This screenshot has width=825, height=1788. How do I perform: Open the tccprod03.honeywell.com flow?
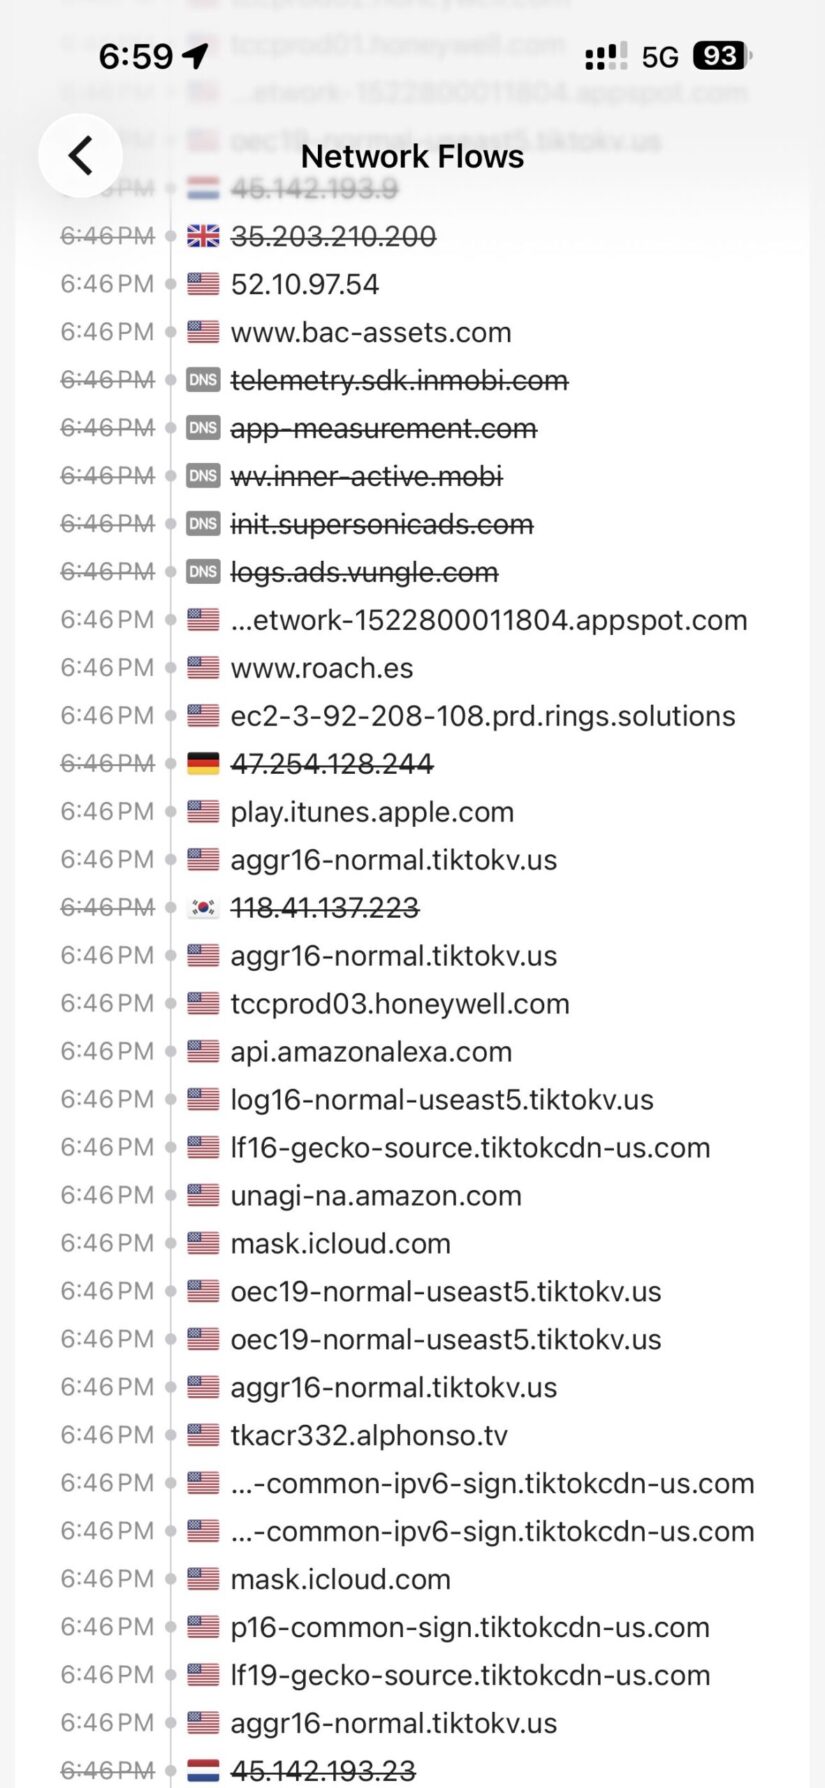coord(400,1004)
